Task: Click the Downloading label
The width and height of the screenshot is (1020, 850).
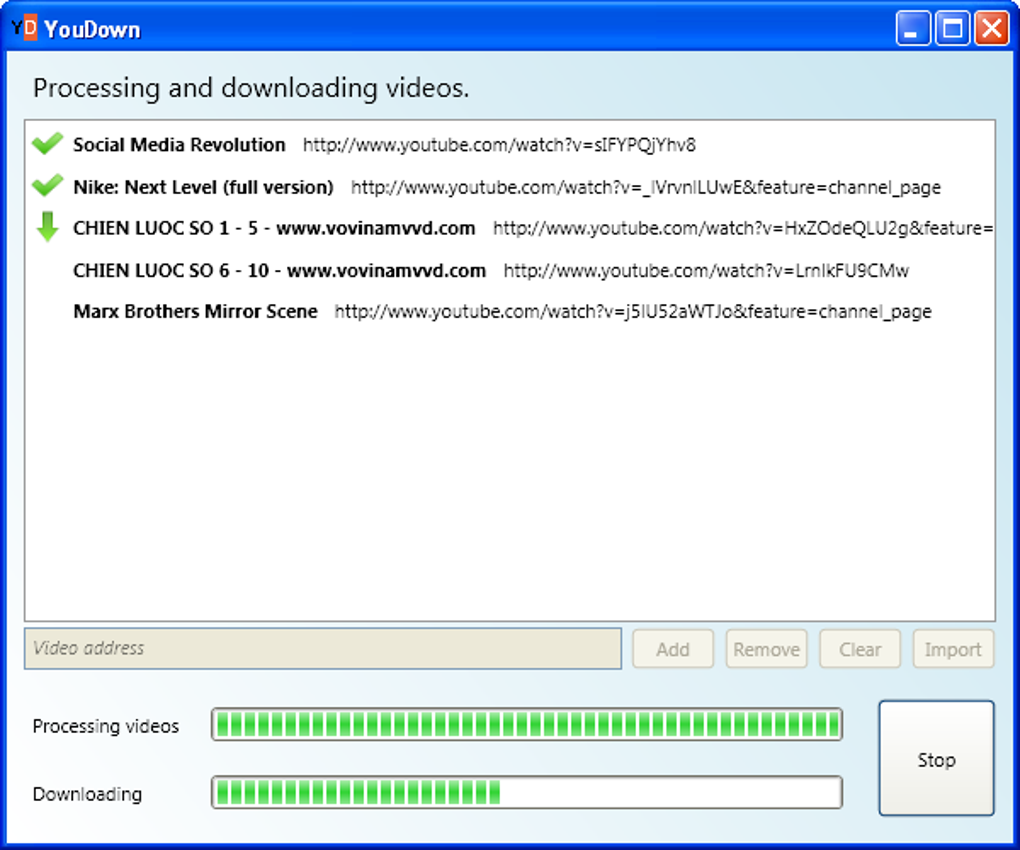Action: 87,794
